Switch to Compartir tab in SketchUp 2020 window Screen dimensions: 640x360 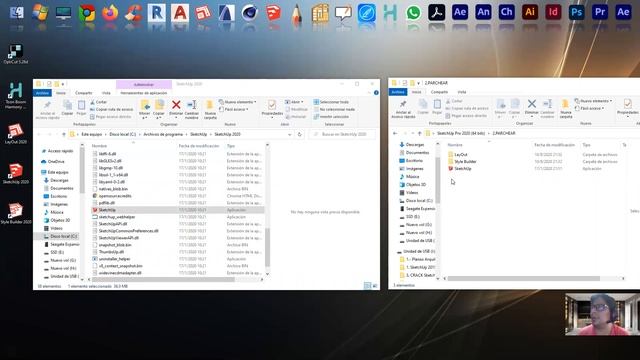84,93
